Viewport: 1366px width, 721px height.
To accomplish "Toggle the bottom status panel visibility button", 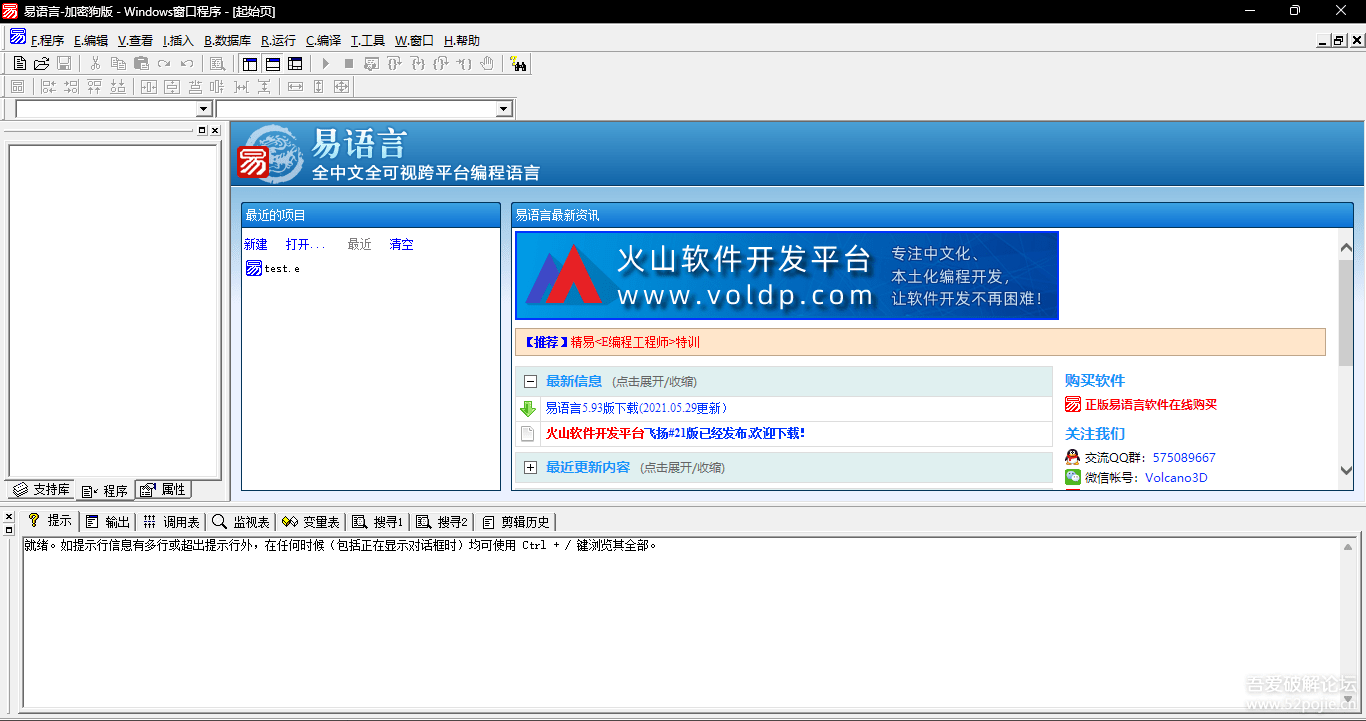I will coord(272,63).
